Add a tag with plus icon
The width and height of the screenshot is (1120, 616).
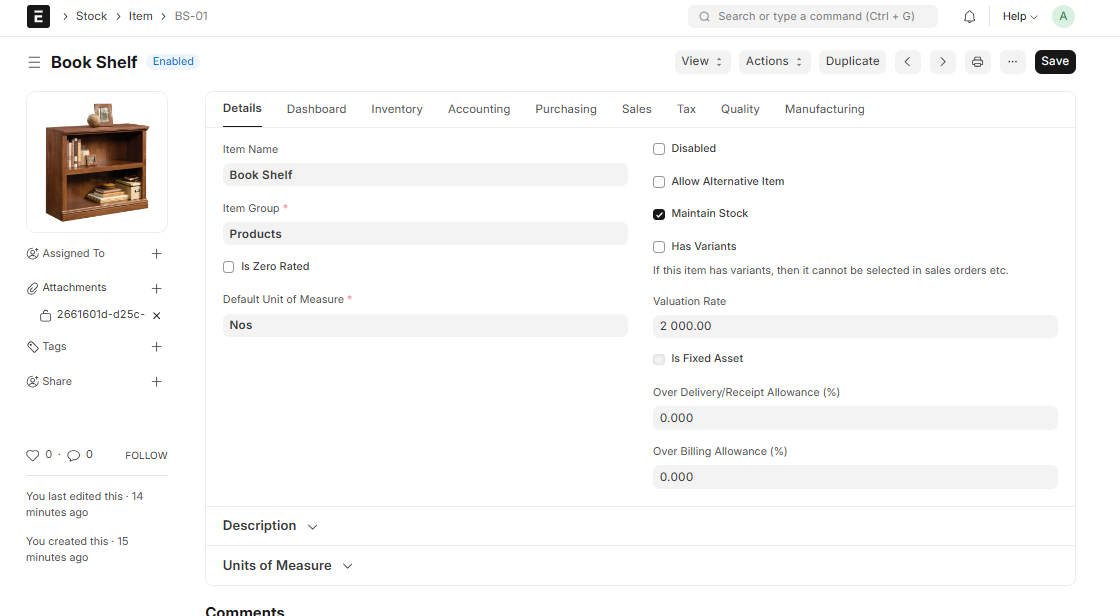click(156, 347)
